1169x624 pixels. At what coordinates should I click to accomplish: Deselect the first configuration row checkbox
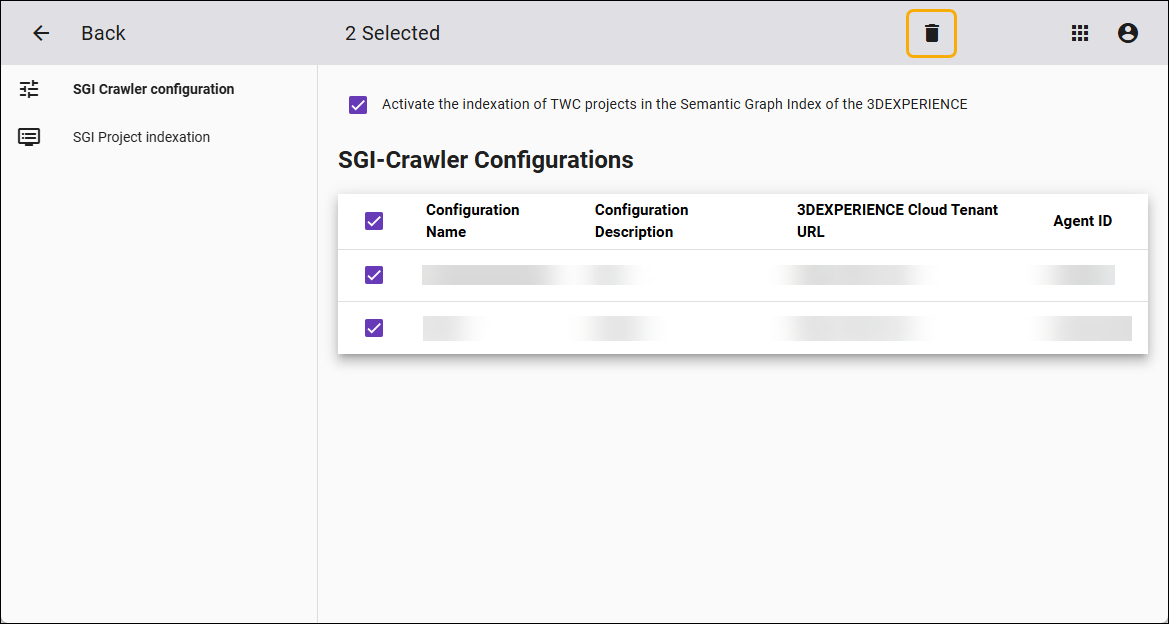[x=374, y=275]
